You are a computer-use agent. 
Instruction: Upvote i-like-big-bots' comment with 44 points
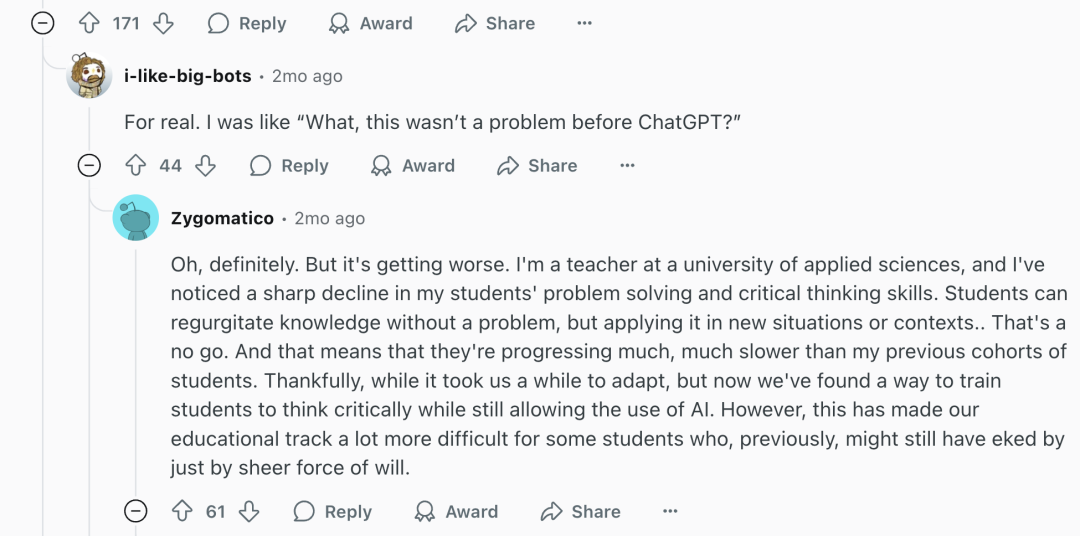[x=135, y=166]
